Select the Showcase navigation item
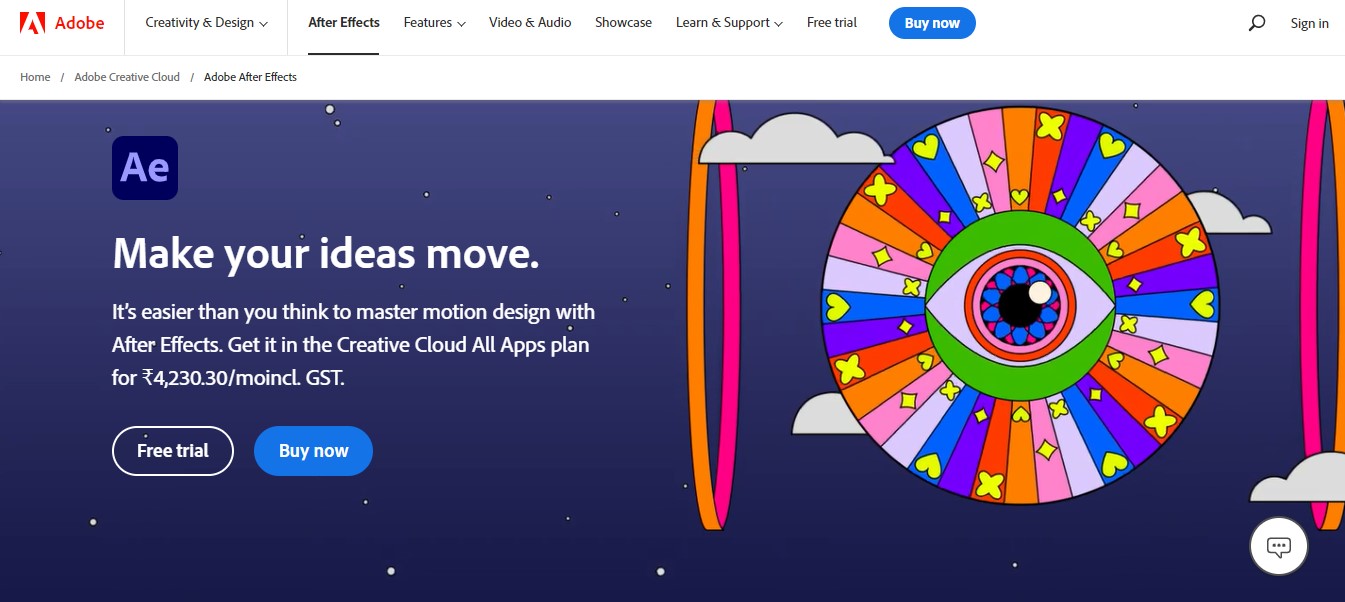This screenshot has width=1345, height=602. pos(623,22)
